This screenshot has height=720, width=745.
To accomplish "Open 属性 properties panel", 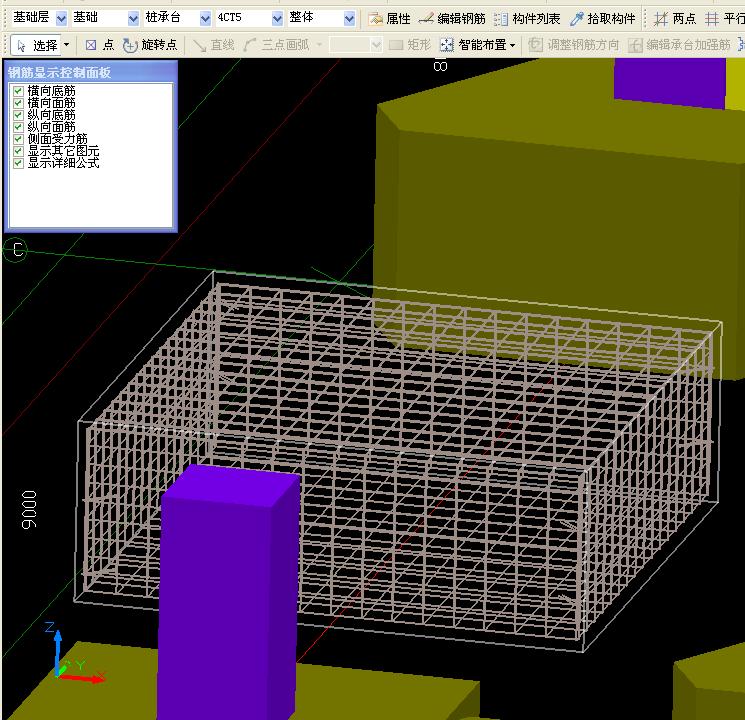I will [389, 18].
